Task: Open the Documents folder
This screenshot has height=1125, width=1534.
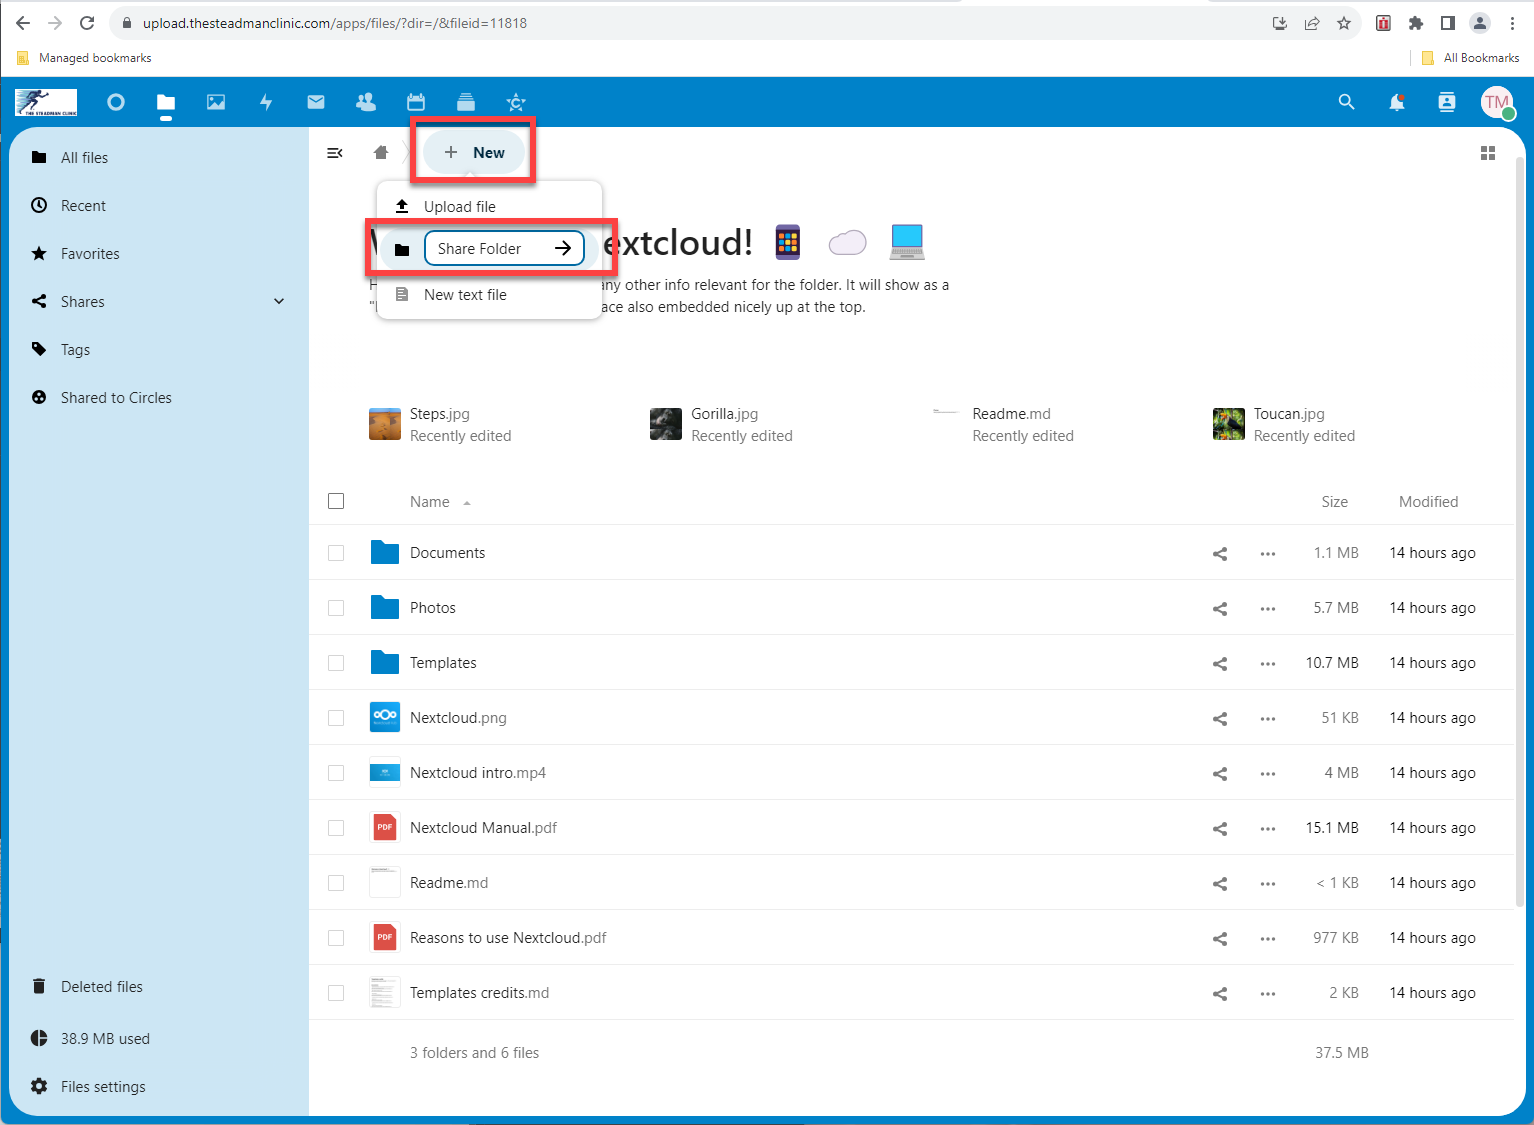Action: click(x=447, y=553)
